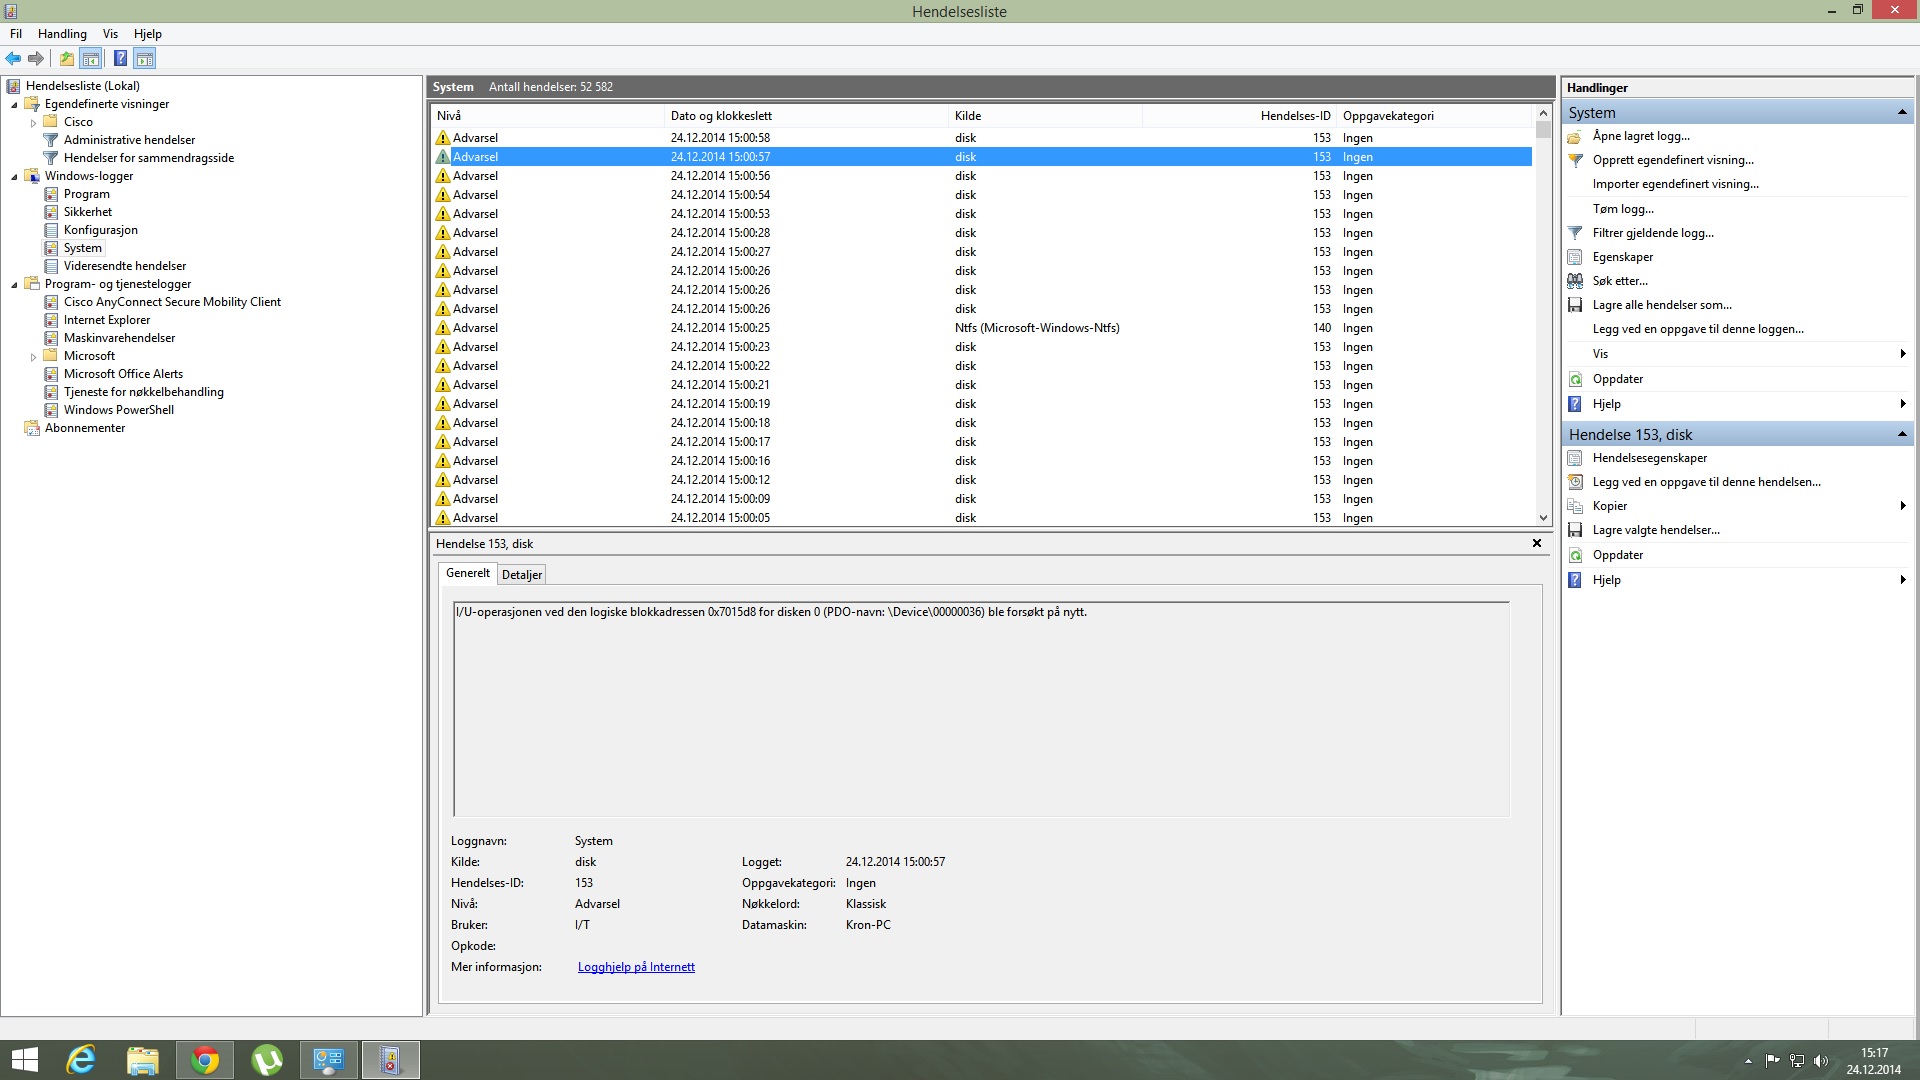1920x1080 pixels.
Task: Open Logghjelp på Internett link
Action: (x=636, y=967)
